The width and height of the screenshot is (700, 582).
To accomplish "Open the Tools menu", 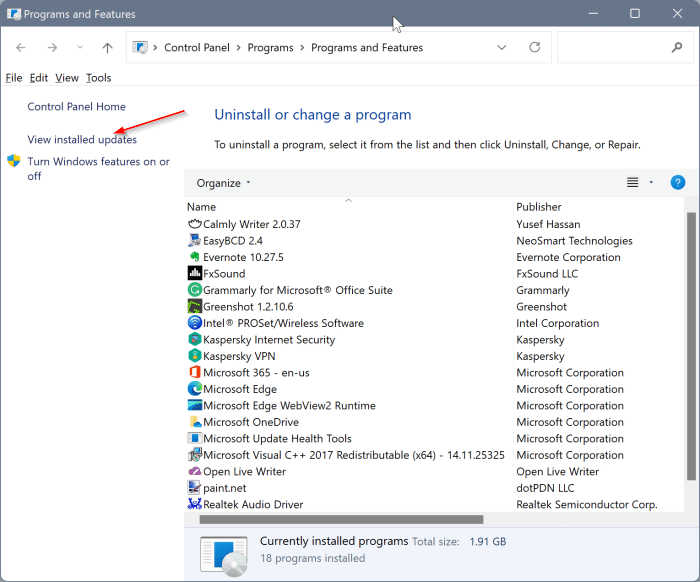I will click(99, 78).
